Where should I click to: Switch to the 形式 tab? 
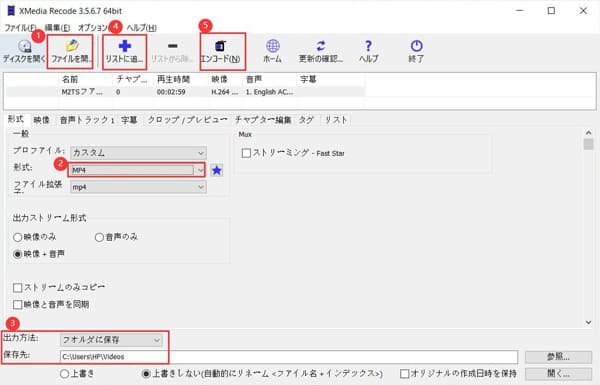[16, 119]
